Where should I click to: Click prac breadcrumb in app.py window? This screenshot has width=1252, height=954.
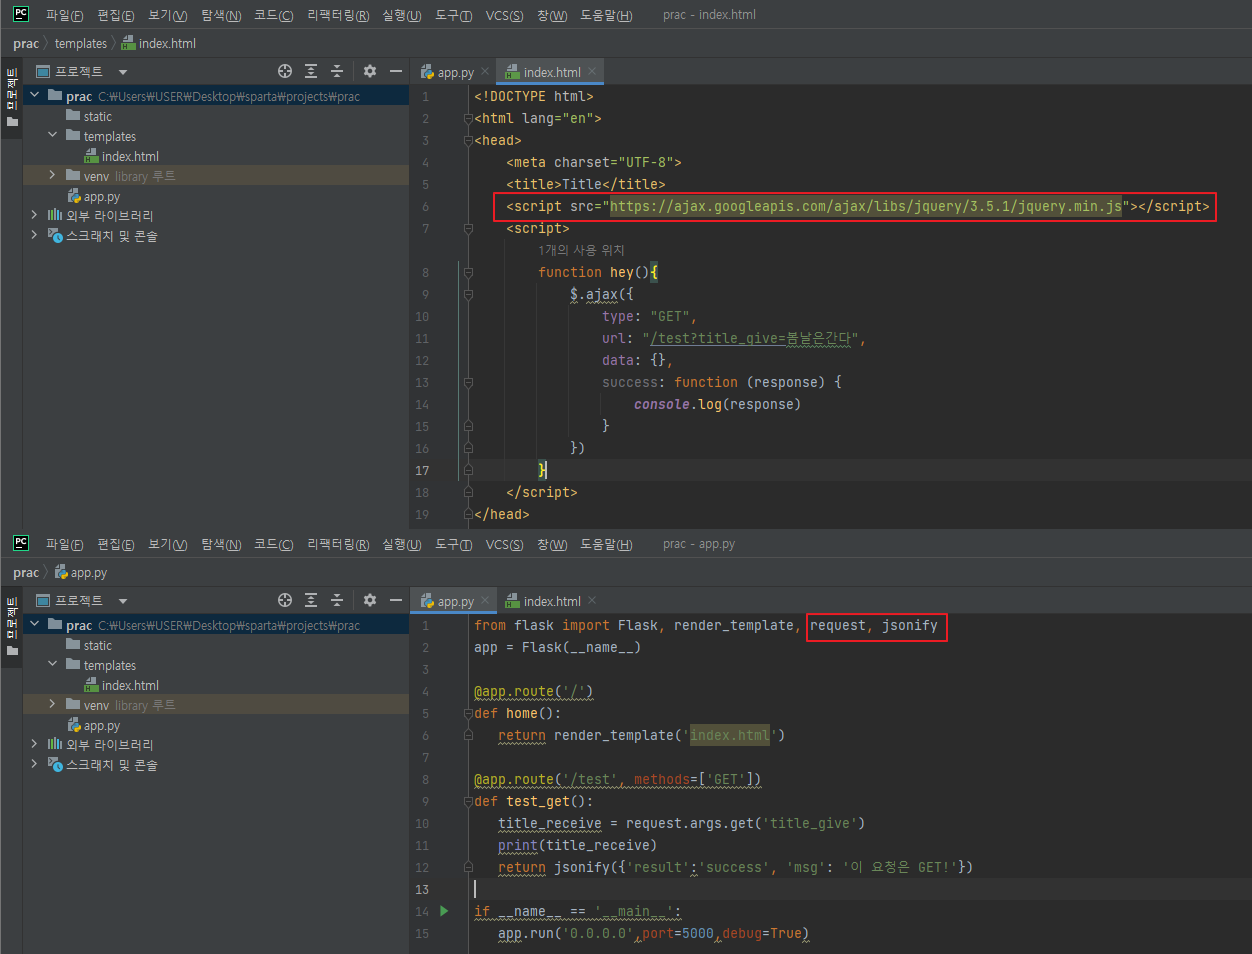tap(25, 572)
